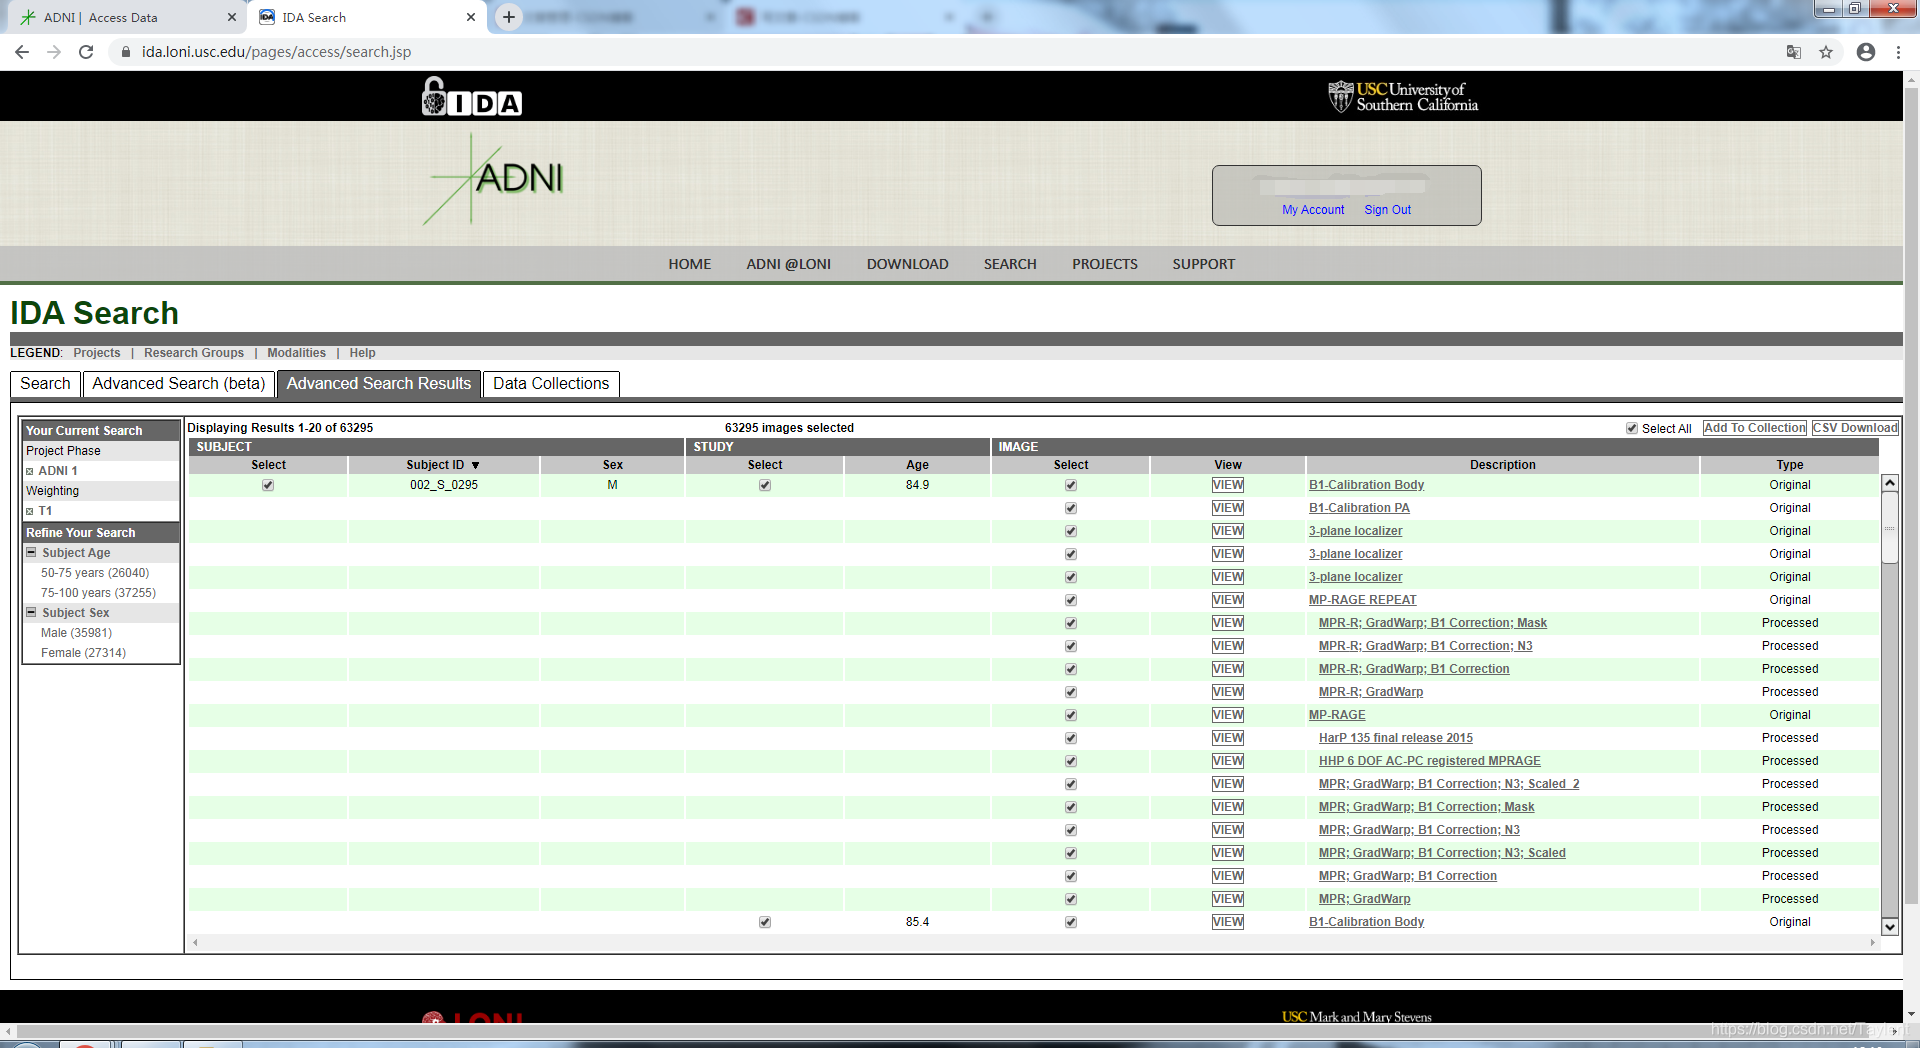Uncheck image checkbox for MPR; GradWarp row

tap(1071, 899)
